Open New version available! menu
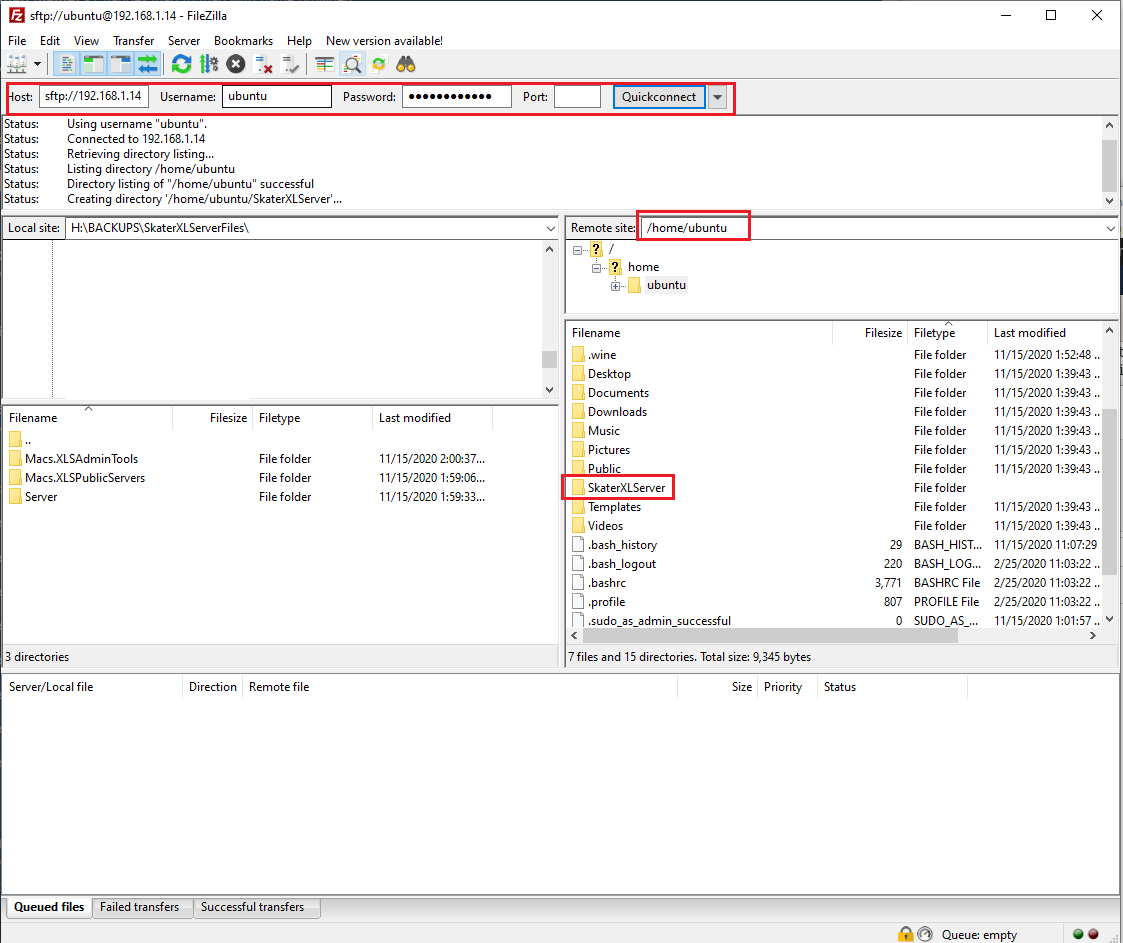Image resolution: width=1123 pixels, height=943 pixels. [x=385, y=41]
